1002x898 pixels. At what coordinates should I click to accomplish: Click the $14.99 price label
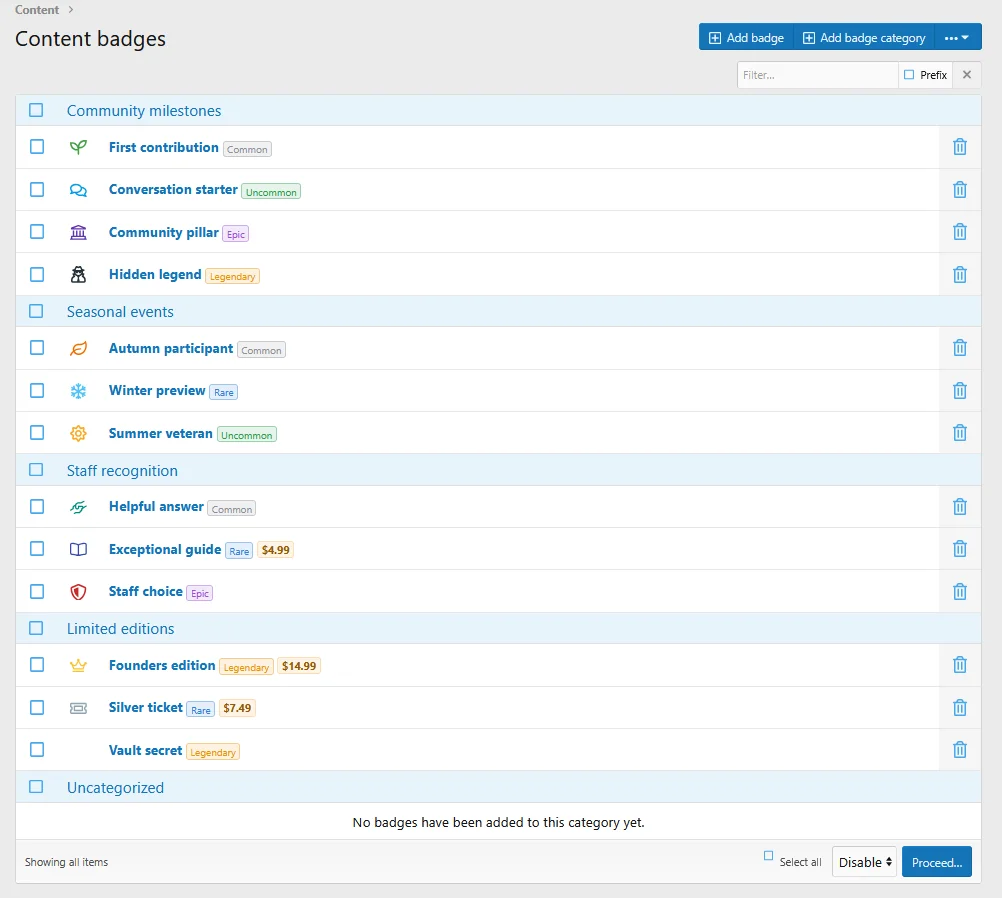pos(299,666)
